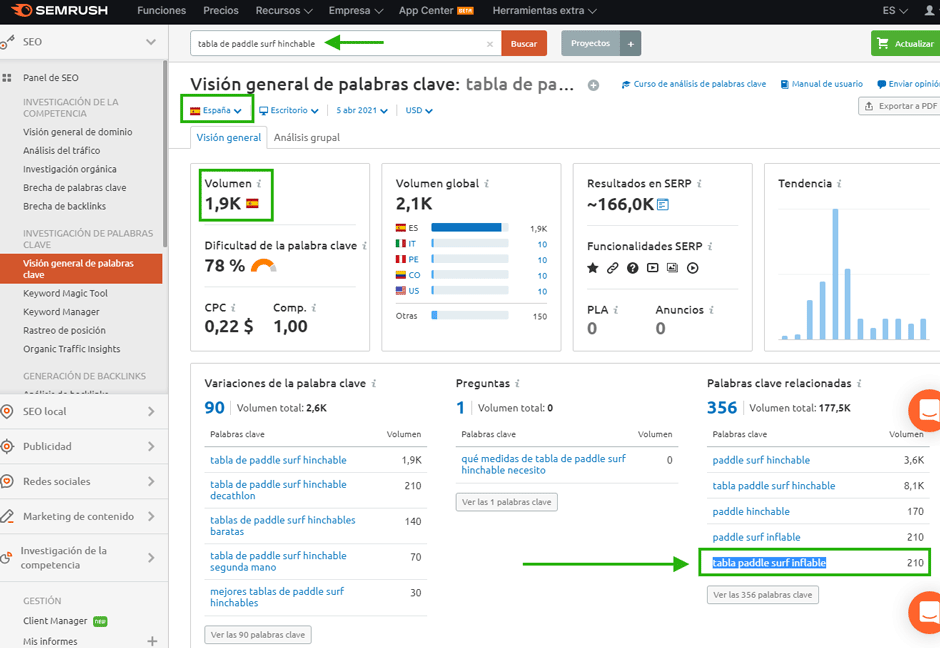Open the SERP results view icon
Viewport: 940px width, 648px height.
[x=663, y=205]
